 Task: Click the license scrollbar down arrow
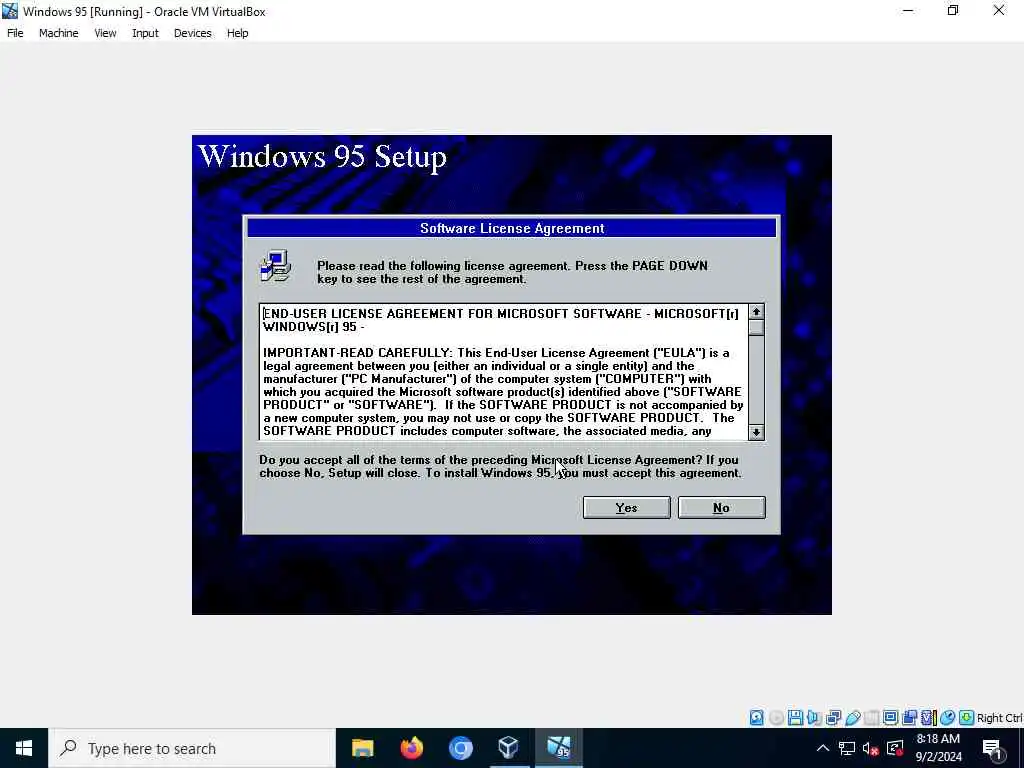pos(756,432)
